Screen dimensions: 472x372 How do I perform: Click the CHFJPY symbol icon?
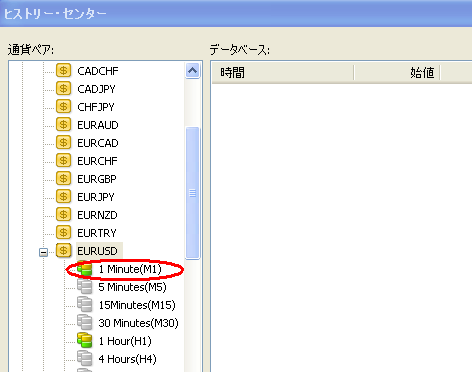point(63,107)
